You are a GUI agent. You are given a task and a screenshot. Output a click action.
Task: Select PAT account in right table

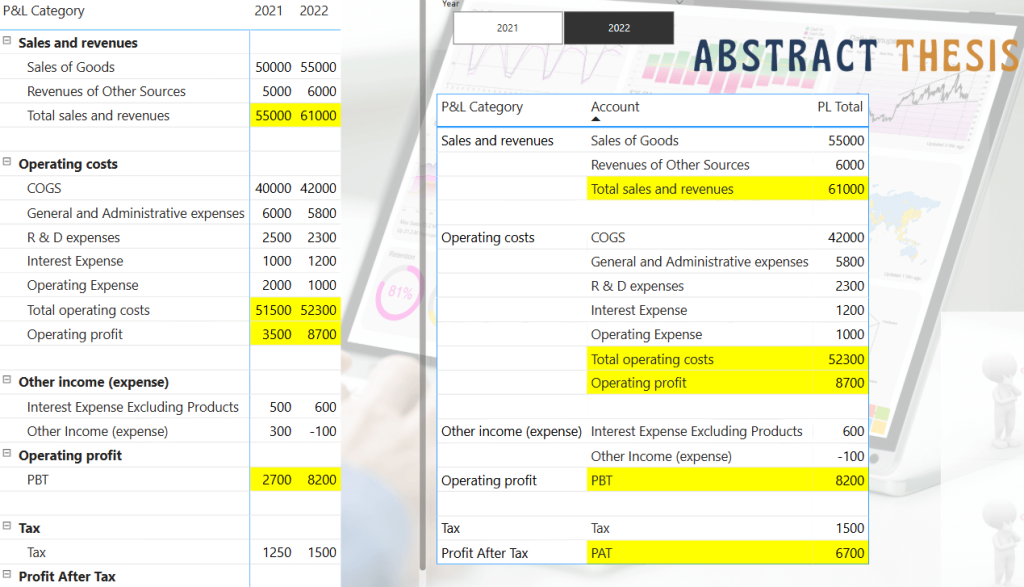[x=601, y=554]
